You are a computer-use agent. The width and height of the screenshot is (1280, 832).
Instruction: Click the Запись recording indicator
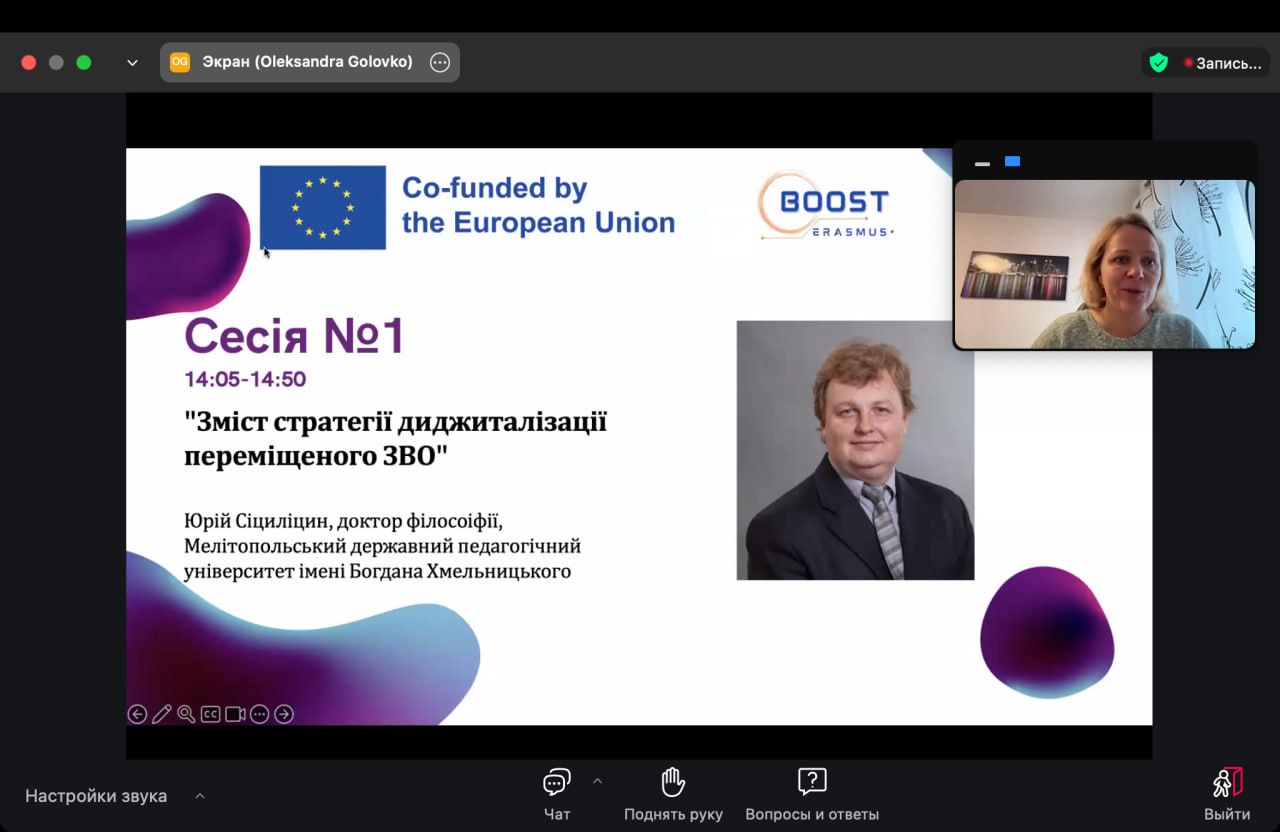pos(1223,63)
